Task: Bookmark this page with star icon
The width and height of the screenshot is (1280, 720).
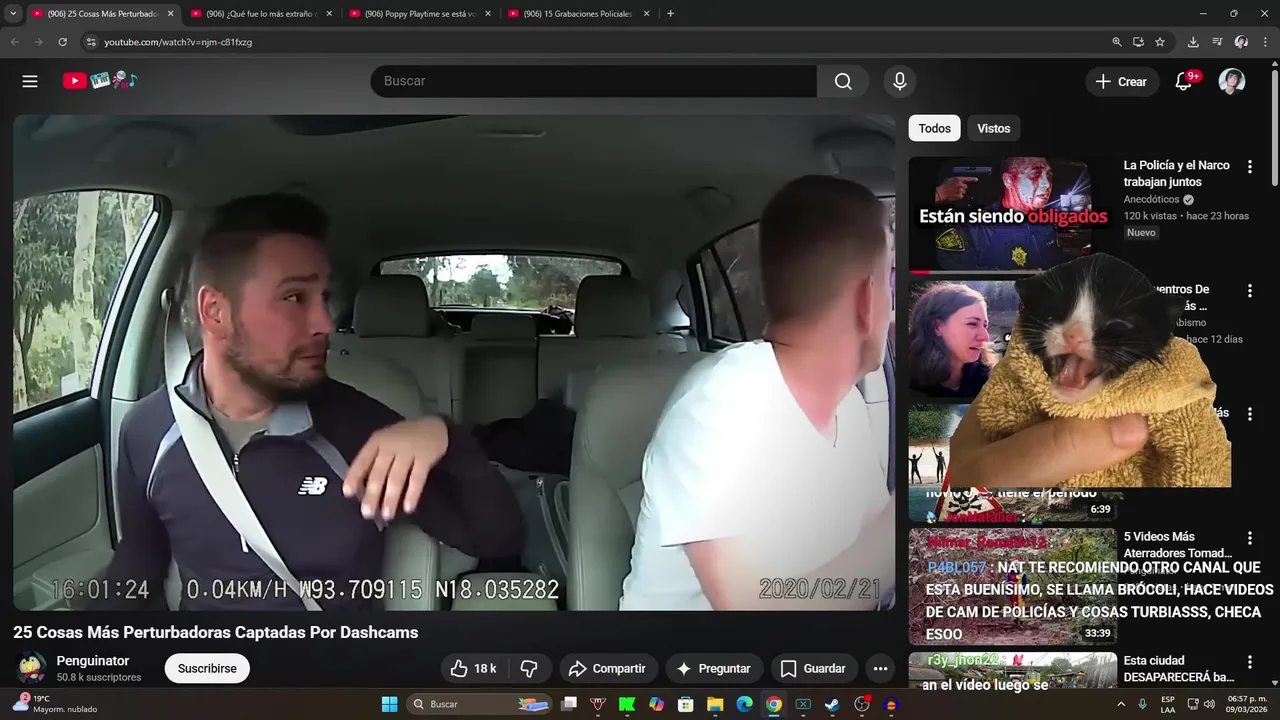Action: pos(1160,42)
